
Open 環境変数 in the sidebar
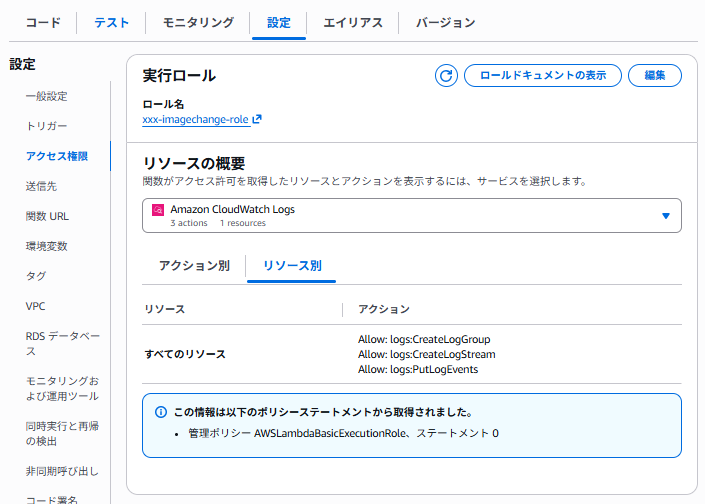pyautogui.click(x=47, y=246)
